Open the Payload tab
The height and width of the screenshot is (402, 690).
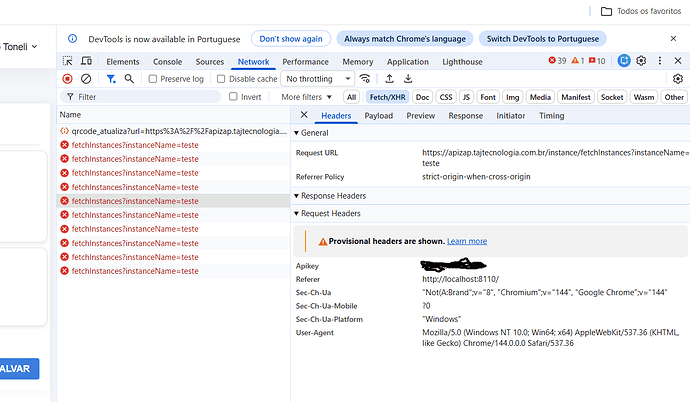(378, 116)
